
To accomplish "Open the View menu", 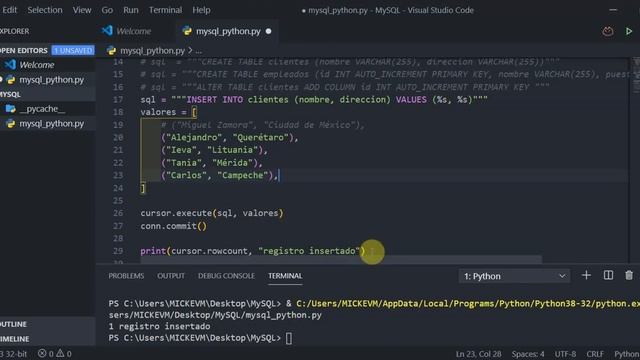I will tap(82, 10).
